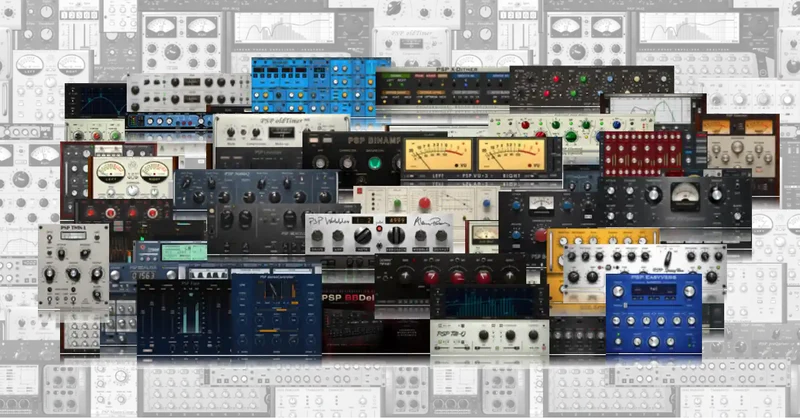Turn the green knob on the small cream panel
The width and height of the screenshot is (800, 418).
[115, 136]
